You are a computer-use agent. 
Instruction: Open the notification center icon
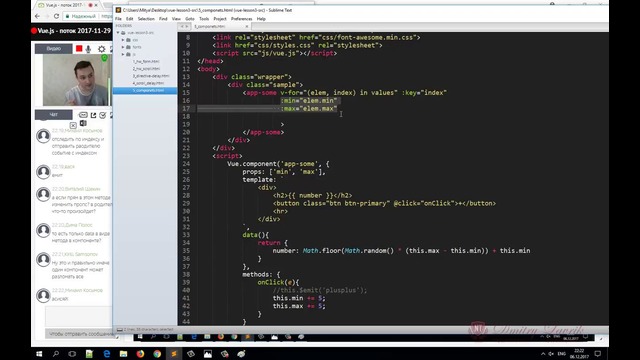[x=598, y=354]
